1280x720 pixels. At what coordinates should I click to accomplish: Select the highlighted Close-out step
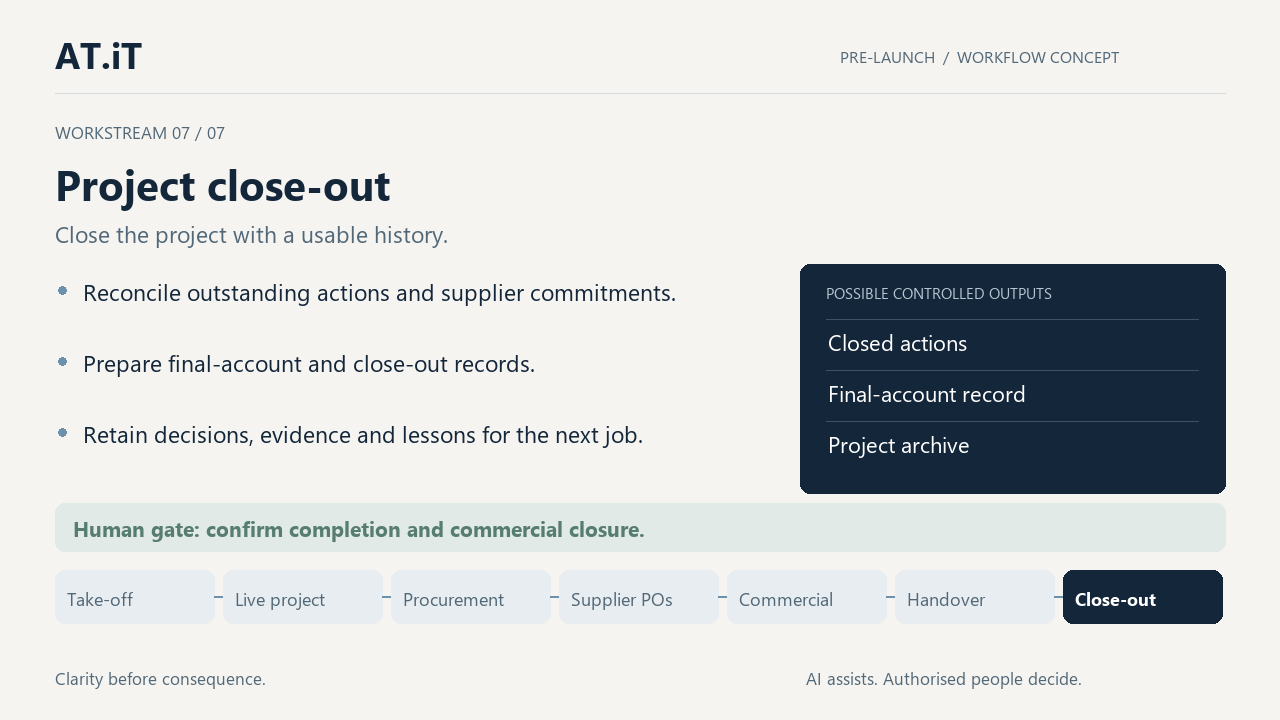point(1143,597)
